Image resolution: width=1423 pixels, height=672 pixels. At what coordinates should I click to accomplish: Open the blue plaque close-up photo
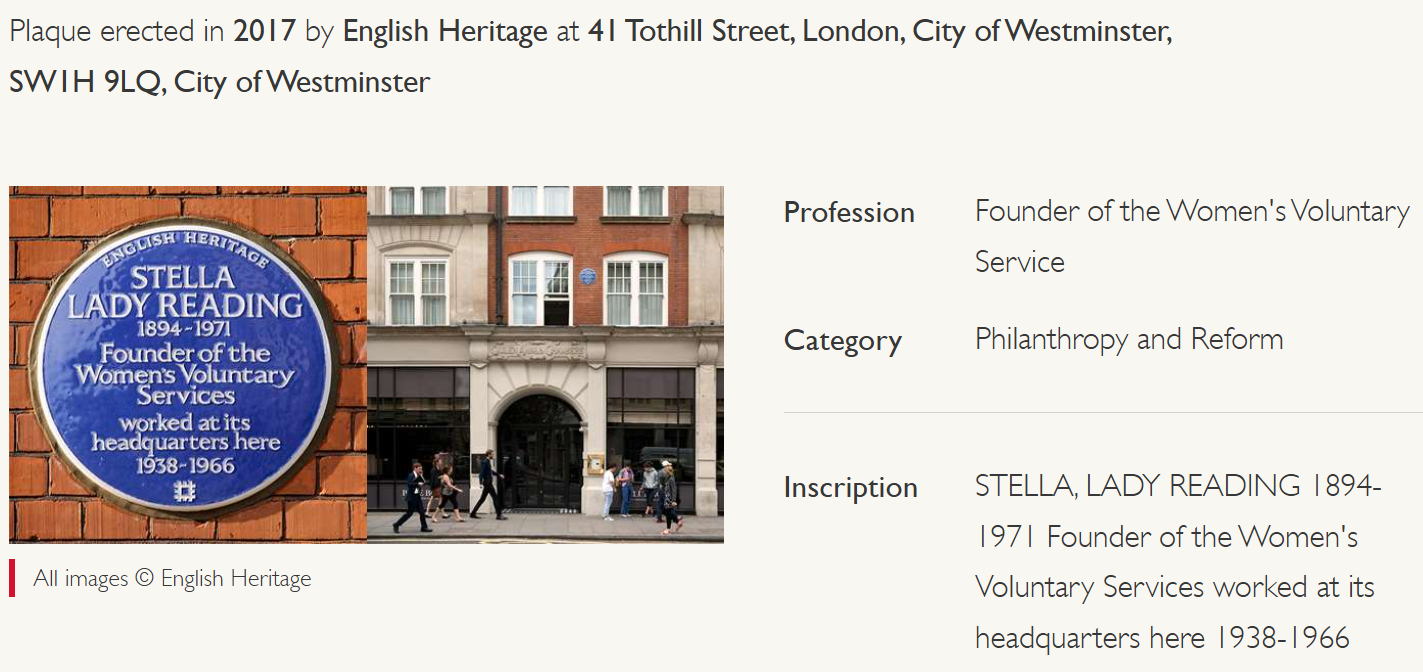click(x=188, y=364)
